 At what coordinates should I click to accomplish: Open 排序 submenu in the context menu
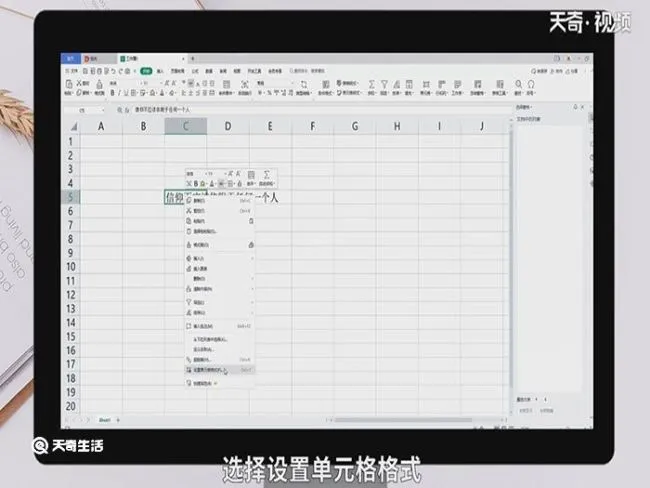click(220, 313)
